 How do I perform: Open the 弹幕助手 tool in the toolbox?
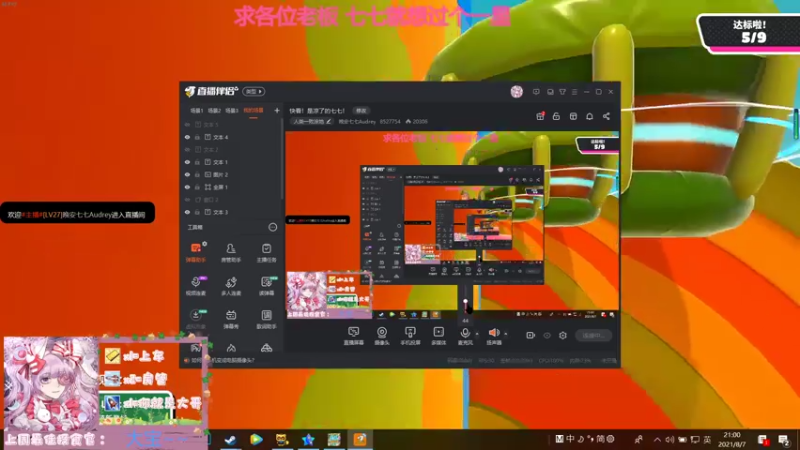(x=195, y=252)
